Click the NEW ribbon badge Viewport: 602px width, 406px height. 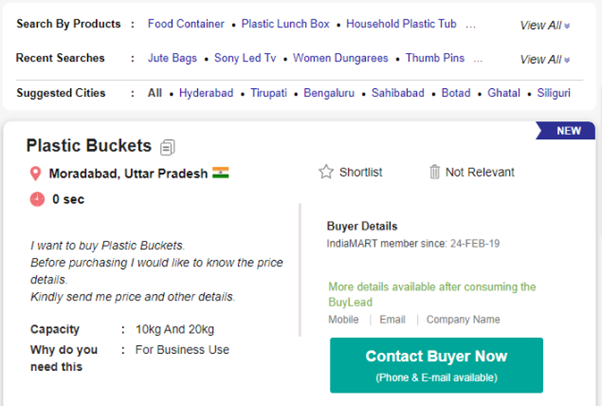click(567, 131)
